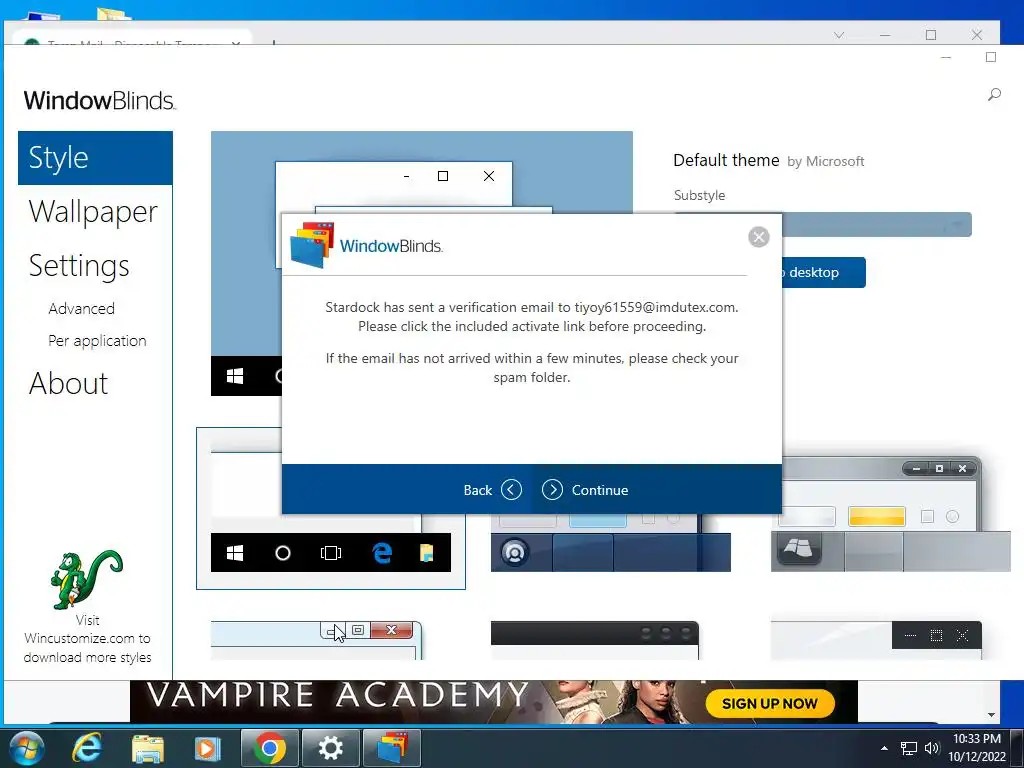Click the SIGN UP NOW ad button
Screen dimensions: 1024x768
[x=770, y=703]
